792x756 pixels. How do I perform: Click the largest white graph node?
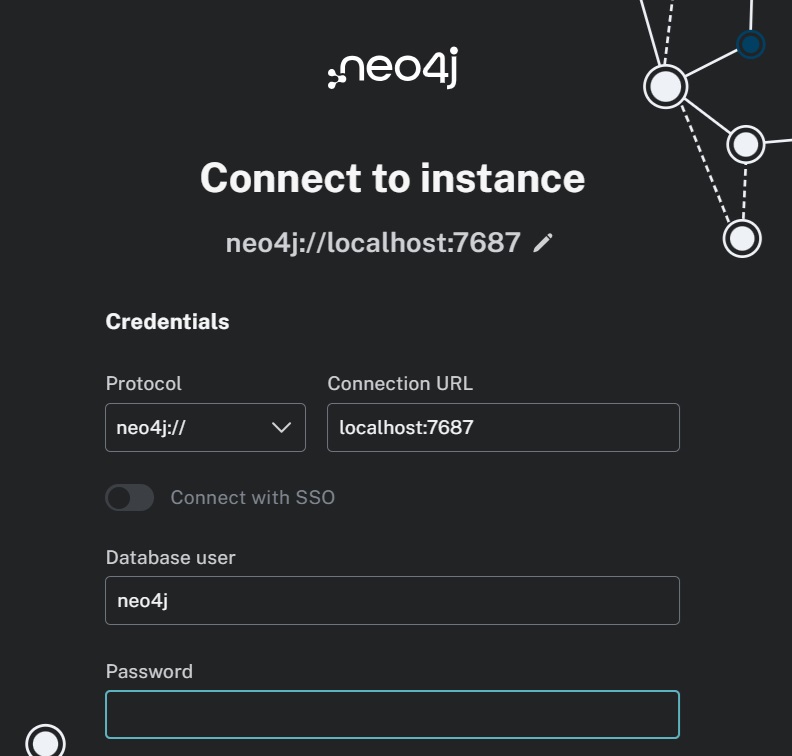pyautogui.click(x=666, y=86)
